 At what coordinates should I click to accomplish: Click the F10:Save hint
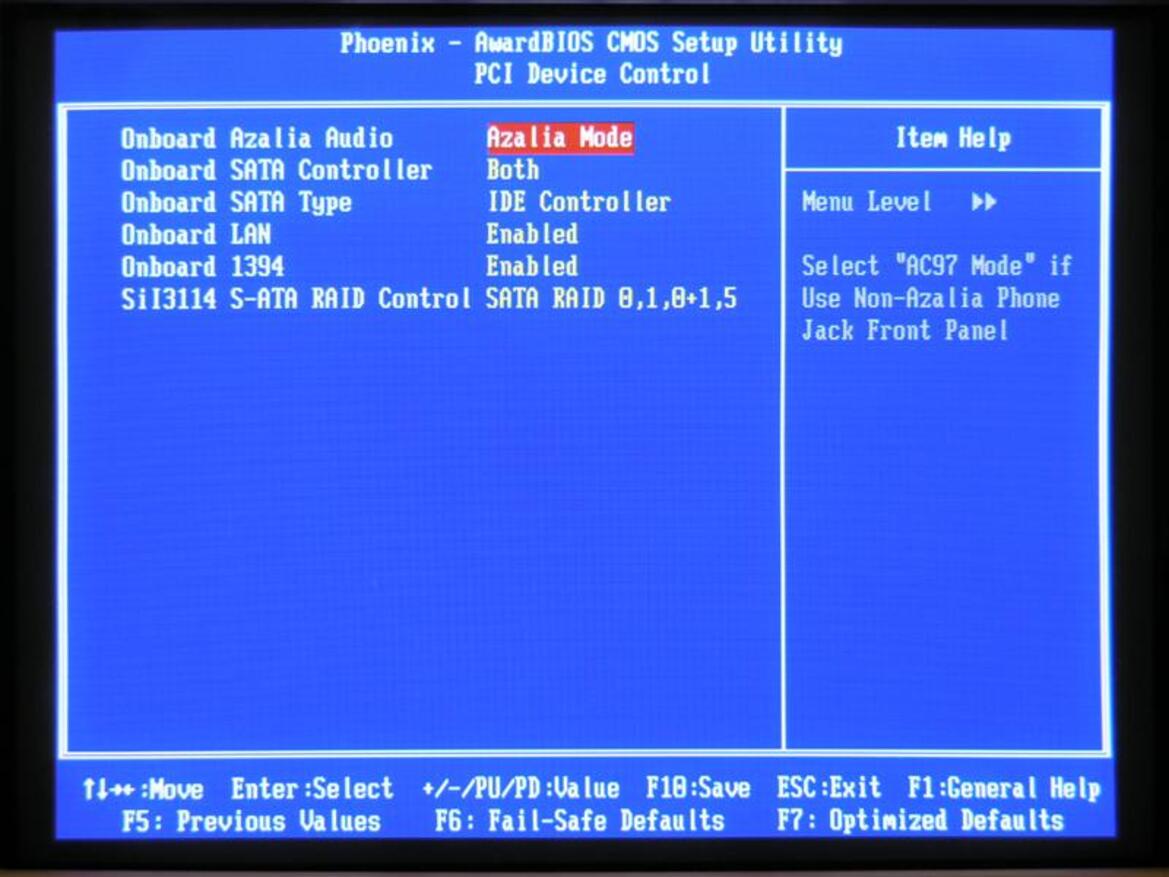(698, 788)
